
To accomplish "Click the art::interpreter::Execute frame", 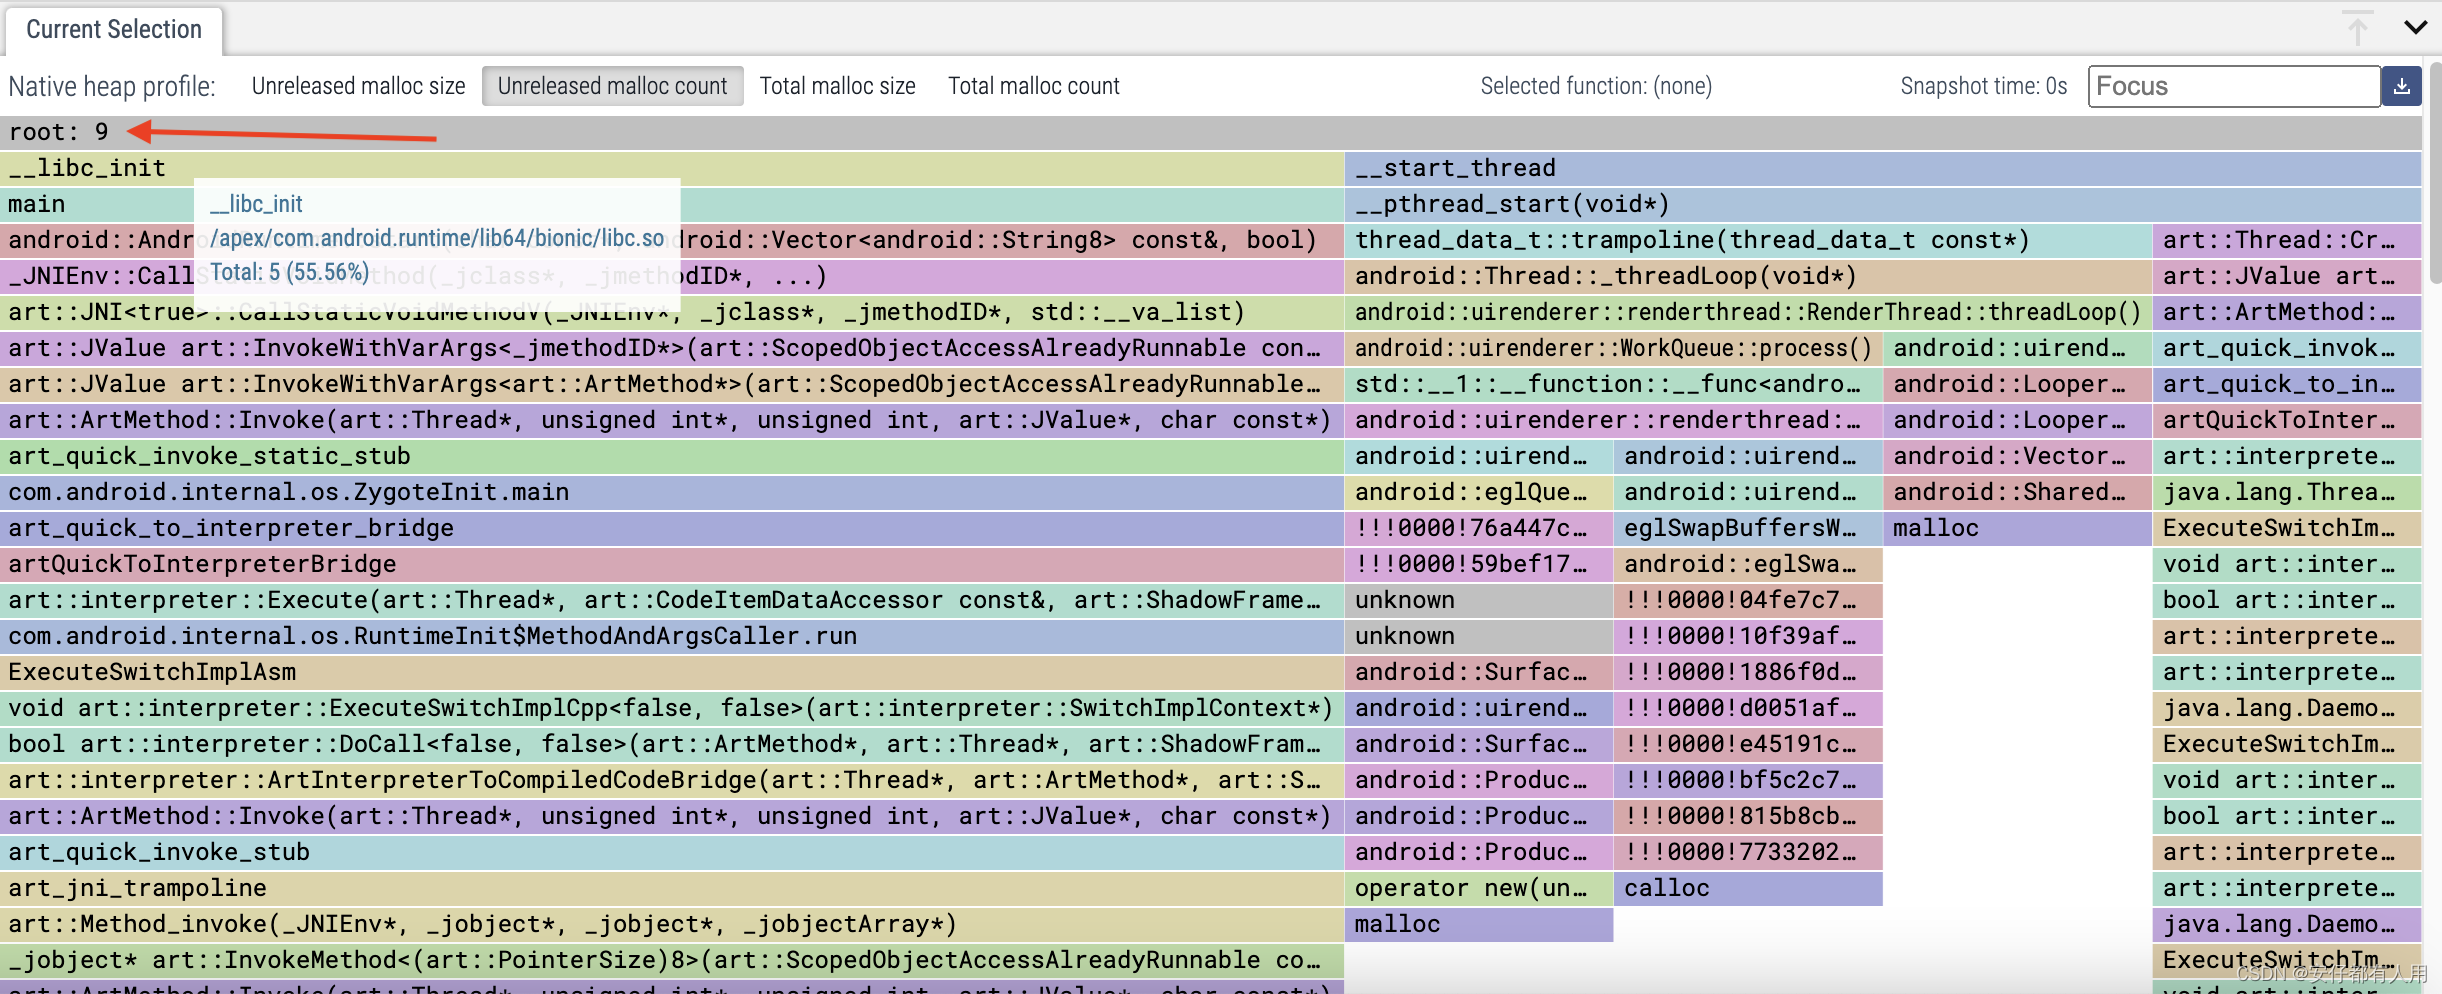I will pyautogui.click(x=672, y=600).
